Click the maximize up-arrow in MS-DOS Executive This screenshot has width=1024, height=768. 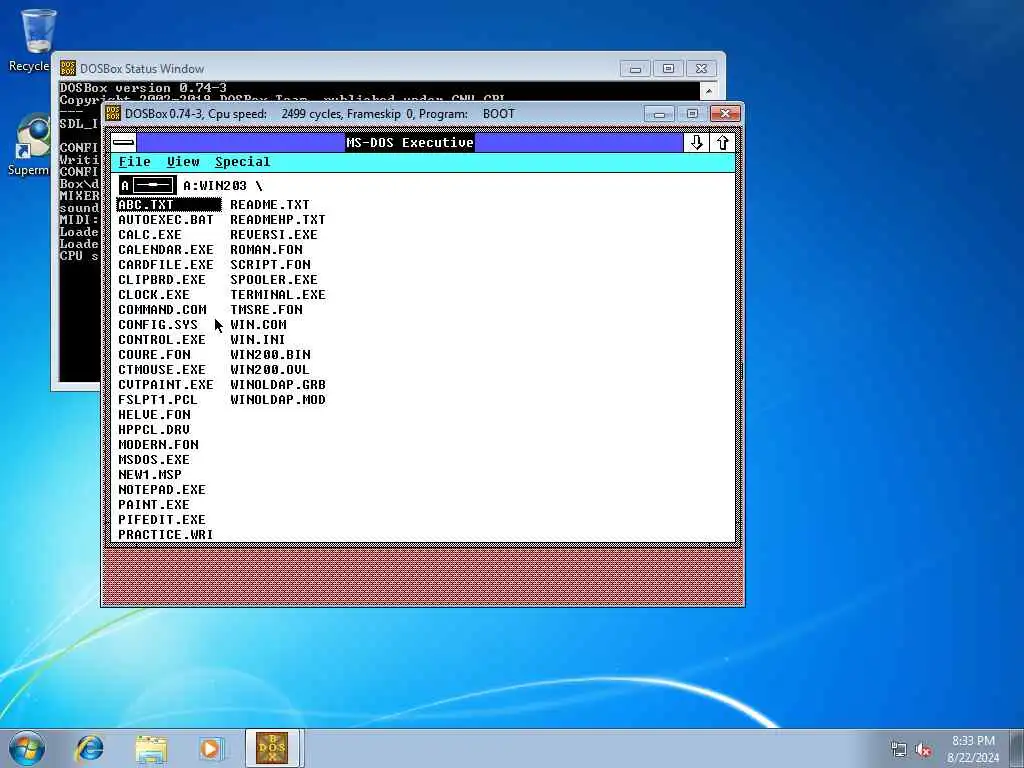click(x=722, y=142)
